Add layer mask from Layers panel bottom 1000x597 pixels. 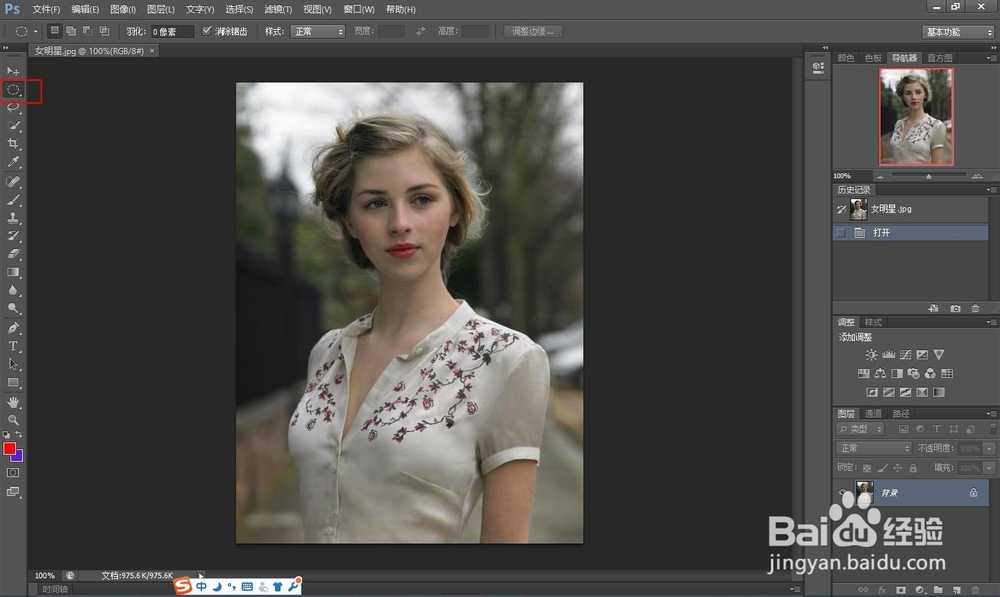pyautogui.click(x=901, y=590)
